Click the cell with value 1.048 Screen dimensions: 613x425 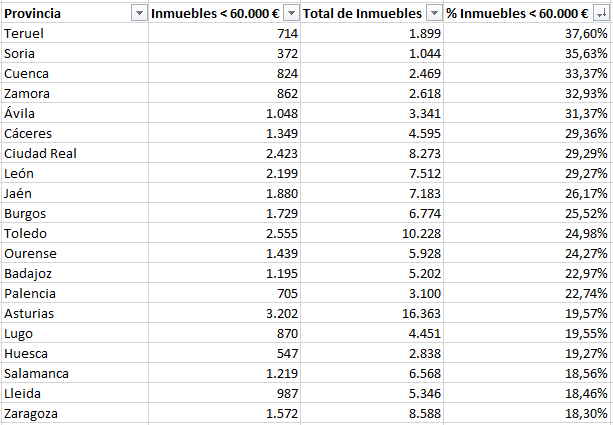[x=224, y=113]
